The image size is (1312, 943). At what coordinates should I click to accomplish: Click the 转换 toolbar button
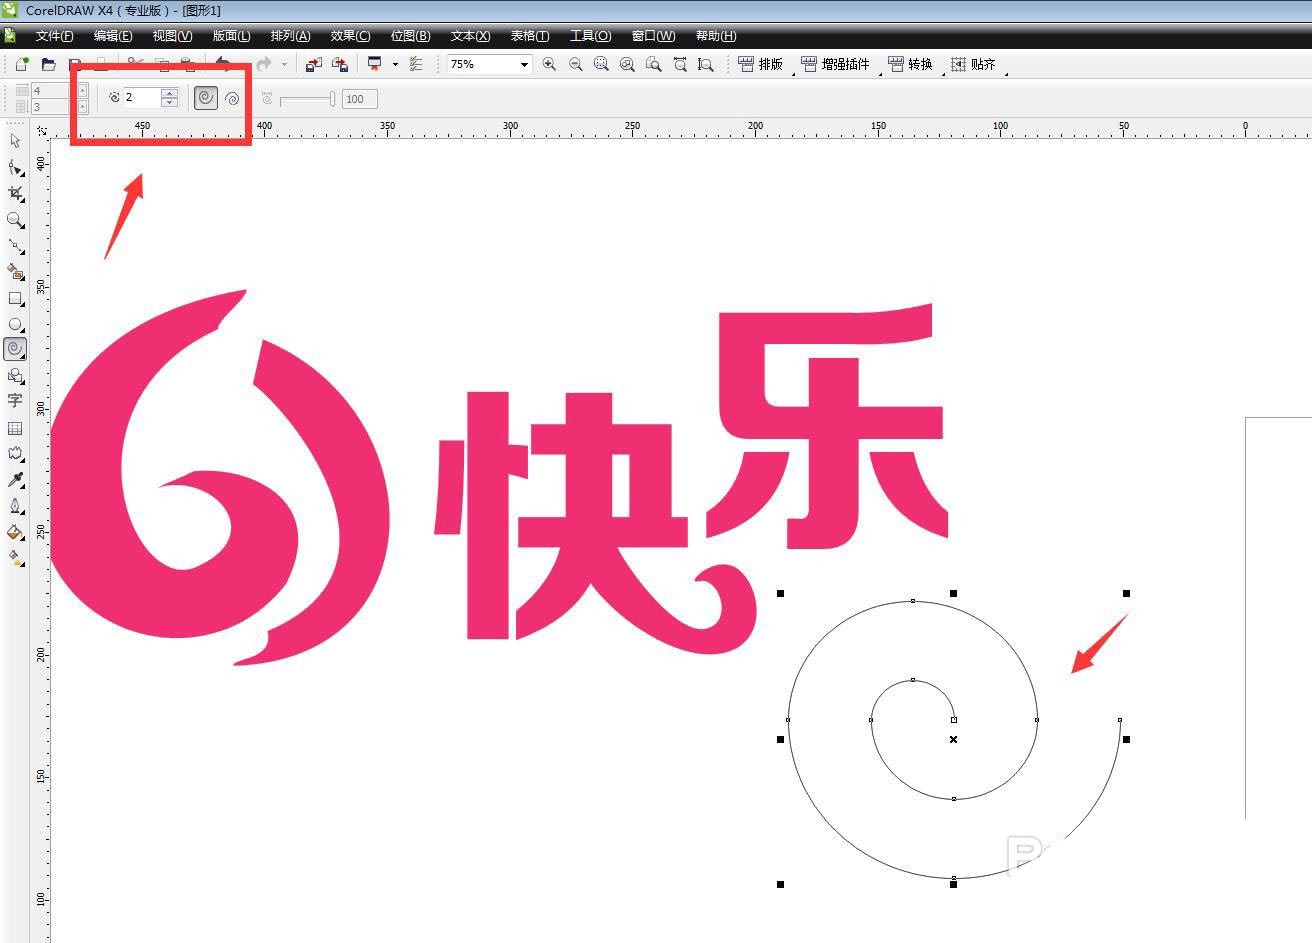click(x=911, y=64)
